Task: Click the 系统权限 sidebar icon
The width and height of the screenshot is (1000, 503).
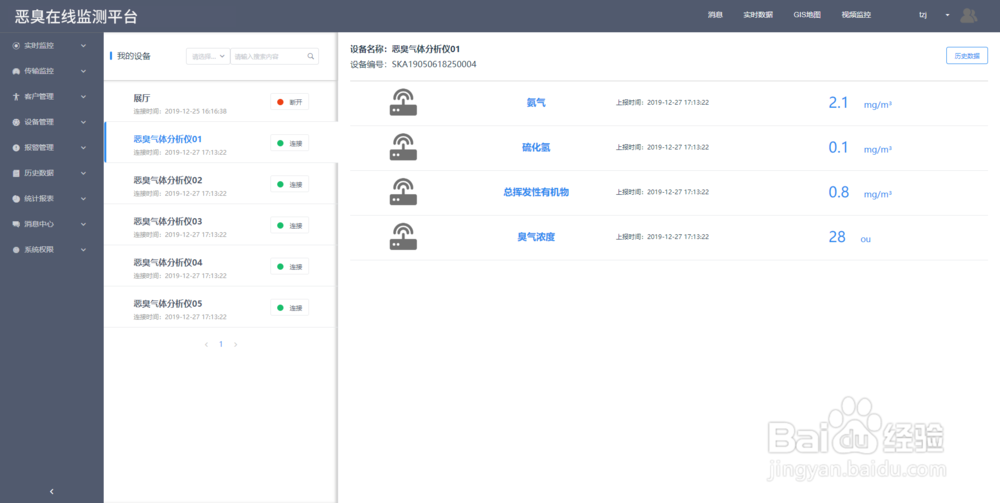Action: pyautogui.click(x=17, y=250)
